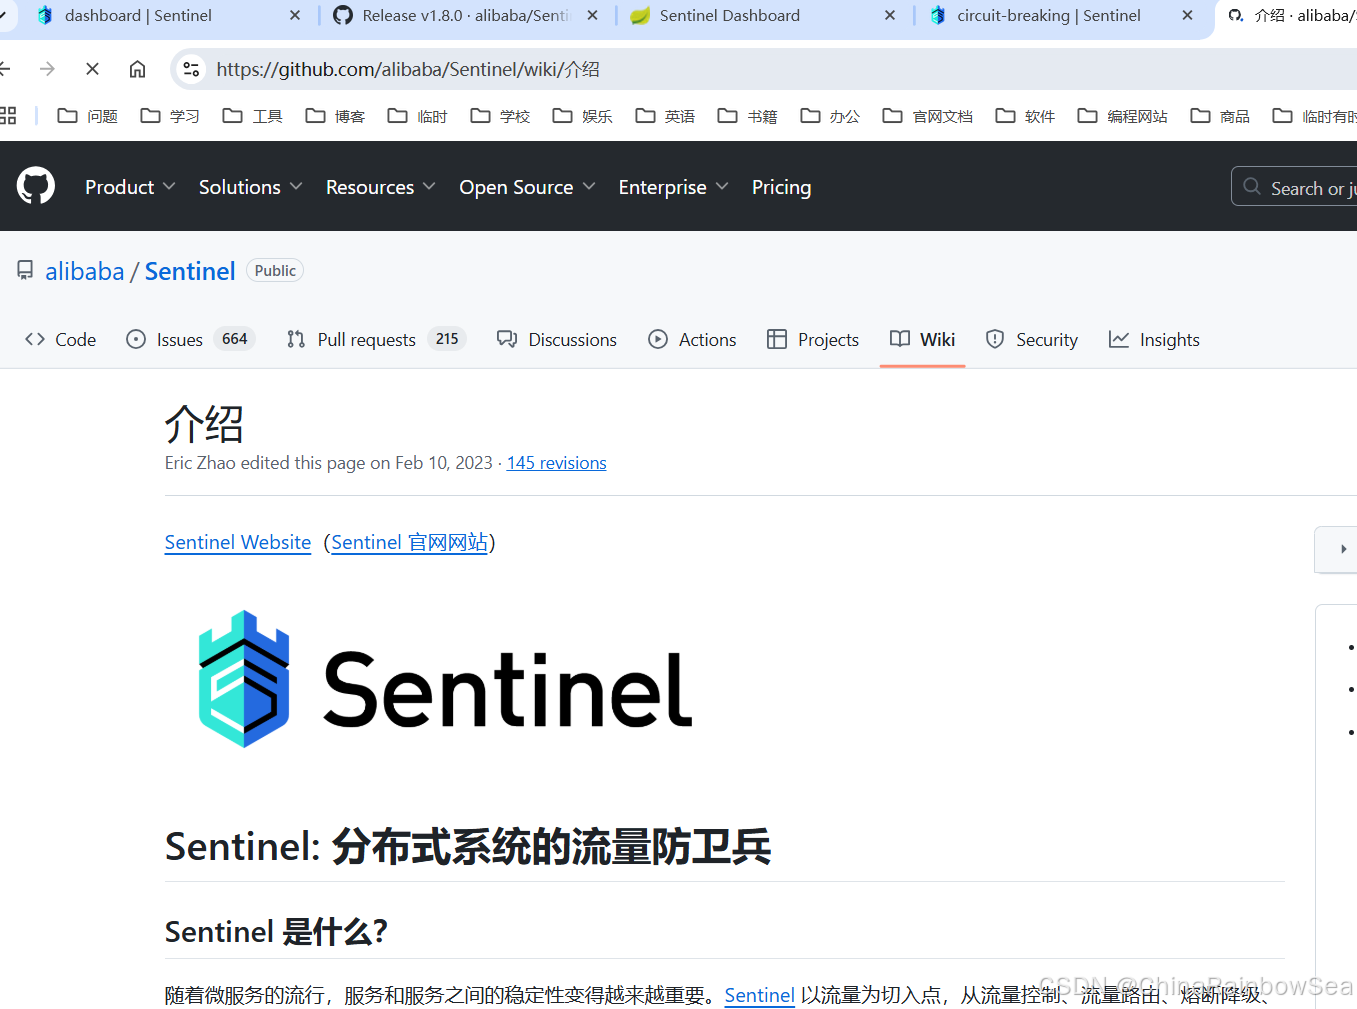Click the GitHub search box
Viewport: 1357px width, 1009px height.
click(x=1294, y=187)
